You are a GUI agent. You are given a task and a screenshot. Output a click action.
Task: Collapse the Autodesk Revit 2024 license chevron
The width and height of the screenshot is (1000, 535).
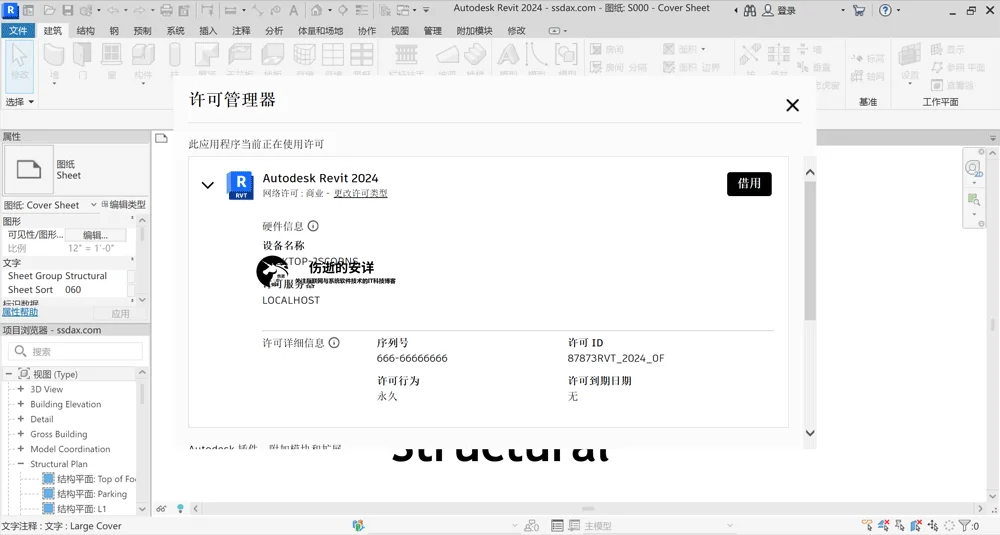click(207, 186)
